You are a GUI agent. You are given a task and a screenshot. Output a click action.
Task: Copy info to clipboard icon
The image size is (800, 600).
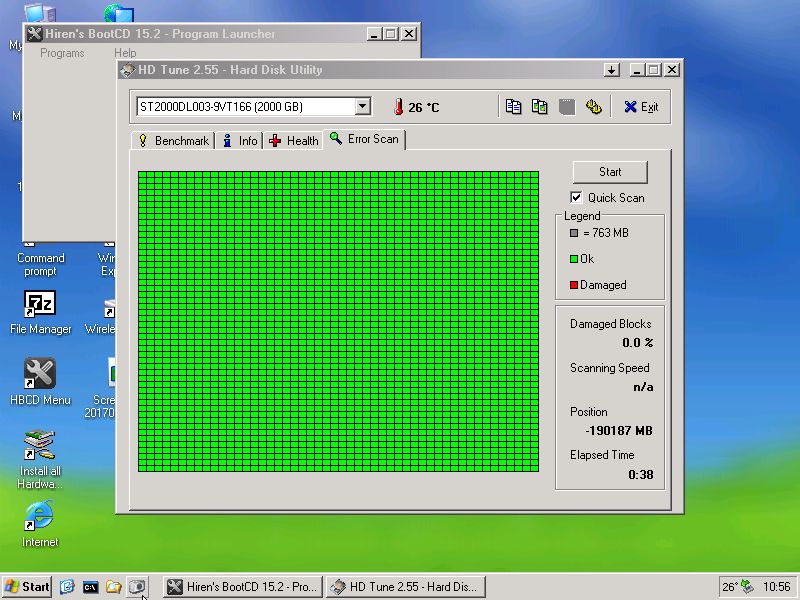coord(513,107)
